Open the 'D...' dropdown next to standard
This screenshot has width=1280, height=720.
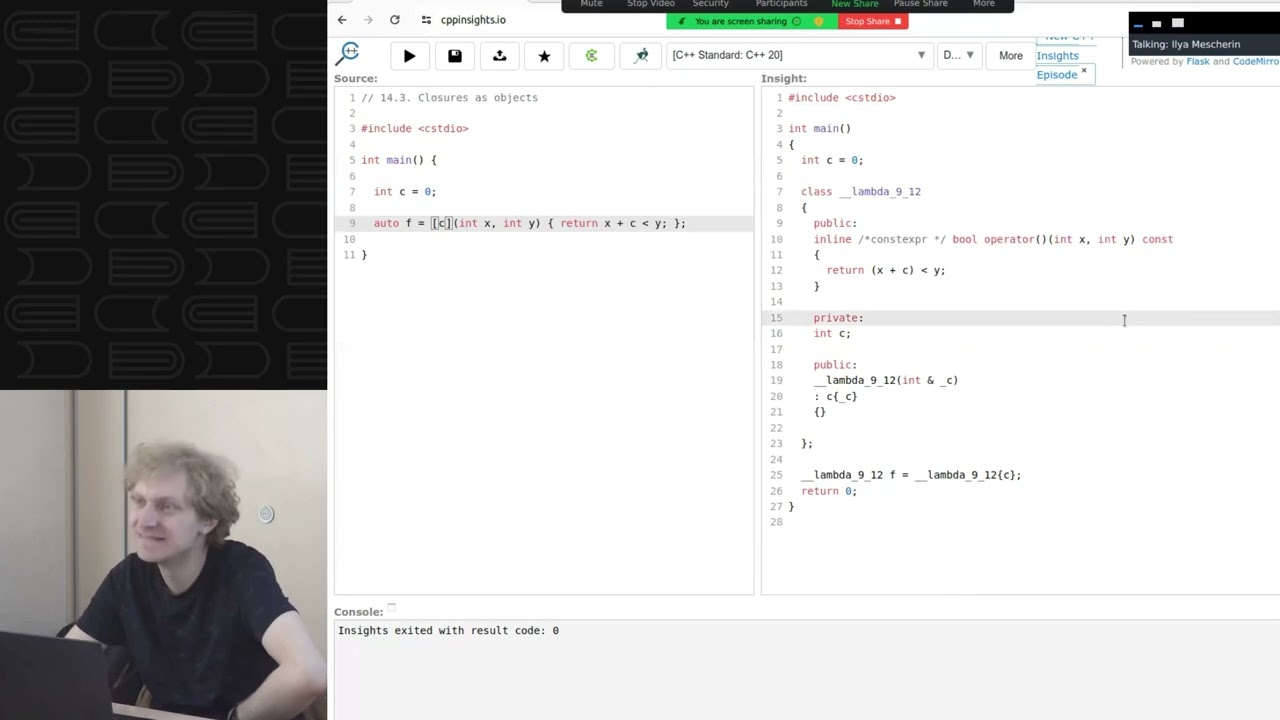tap(958, 55)
